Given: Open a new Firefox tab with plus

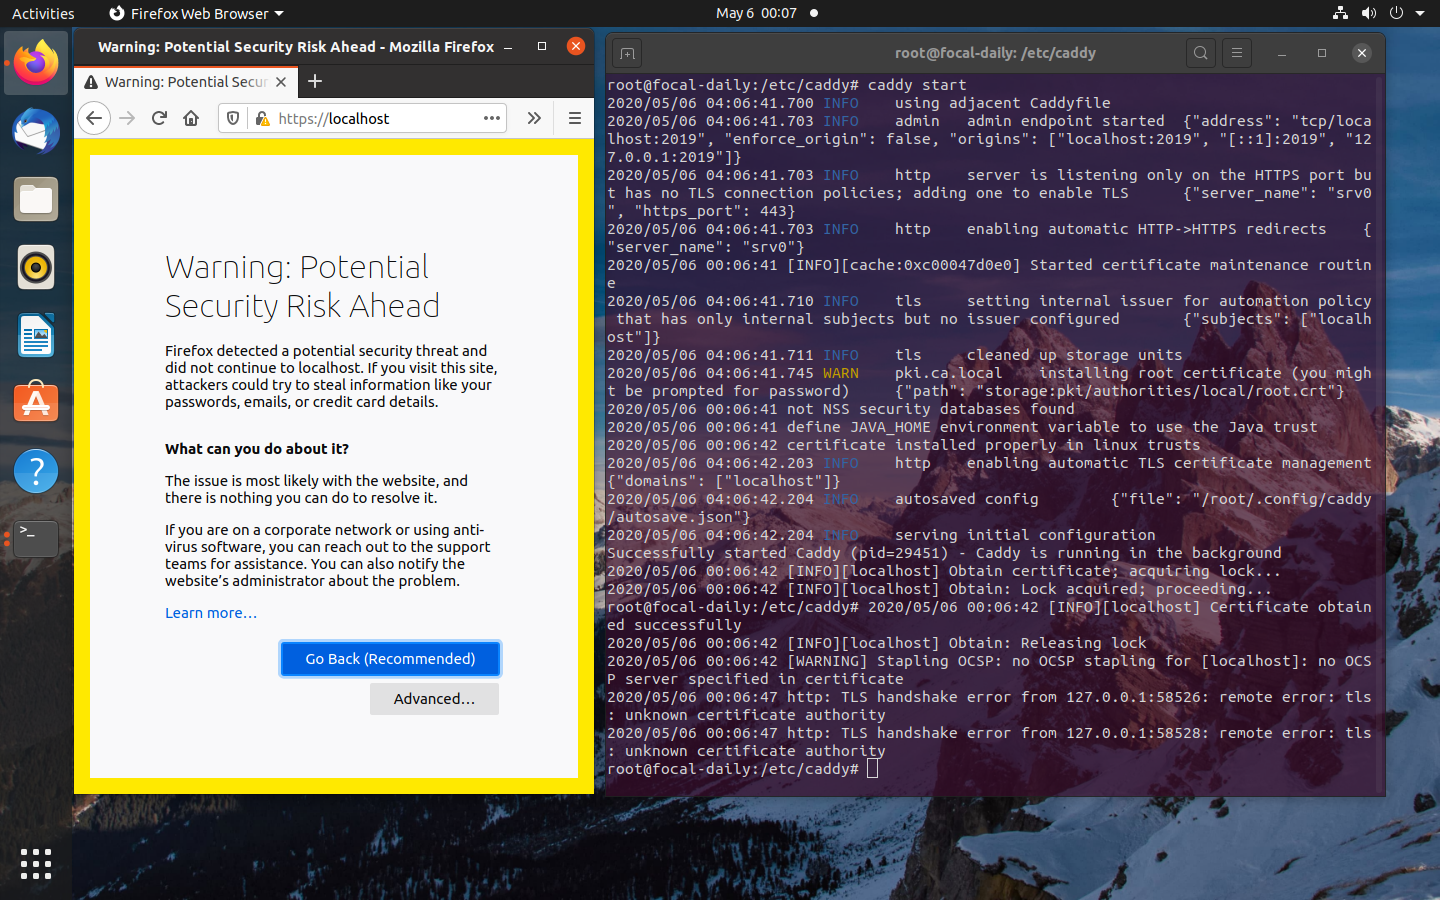Looking at the screenshot, I should pos(315,81).
